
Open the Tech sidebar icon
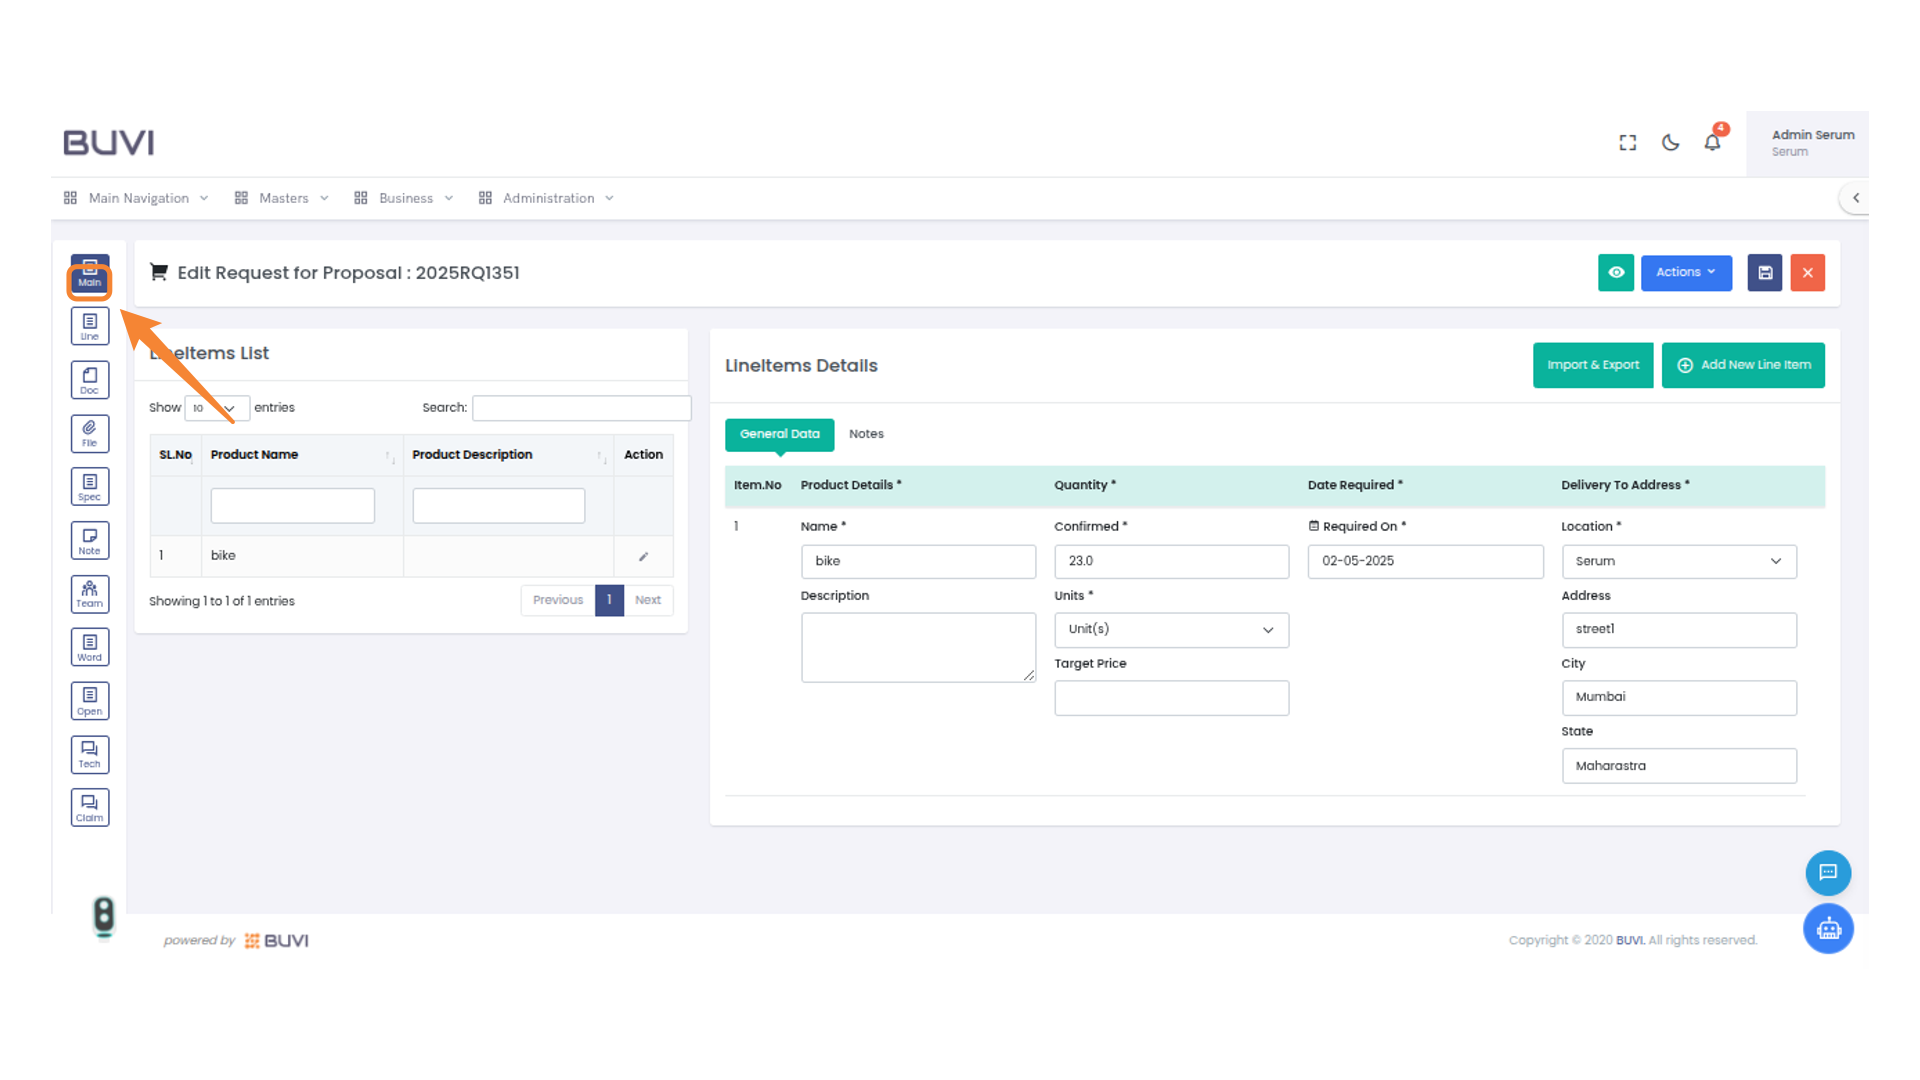89,754
